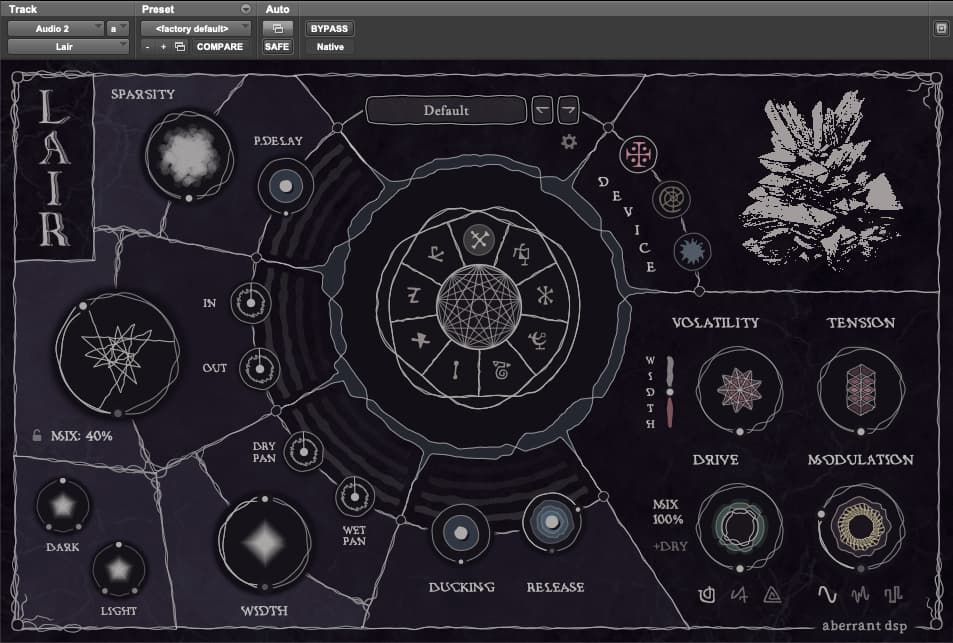Adjust the vertical Width slider near Volatility

[x=670, y=392]
